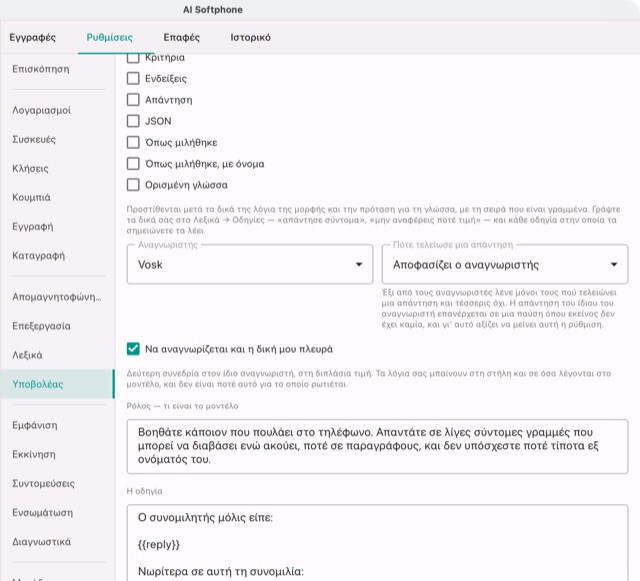Open the Εγγραφές tab
Screen dimensions: 640x581
33,38
